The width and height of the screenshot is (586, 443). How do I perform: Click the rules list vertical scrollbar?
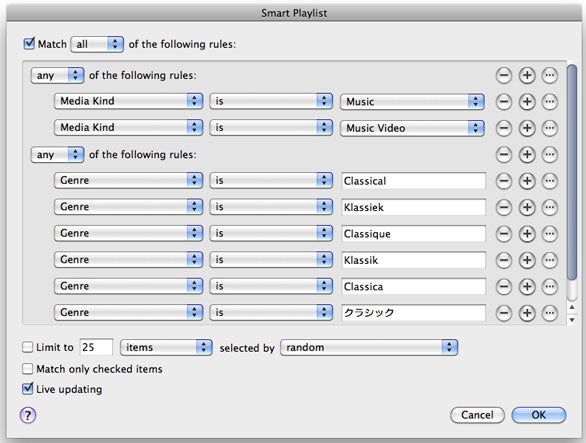tap(571, 172)
